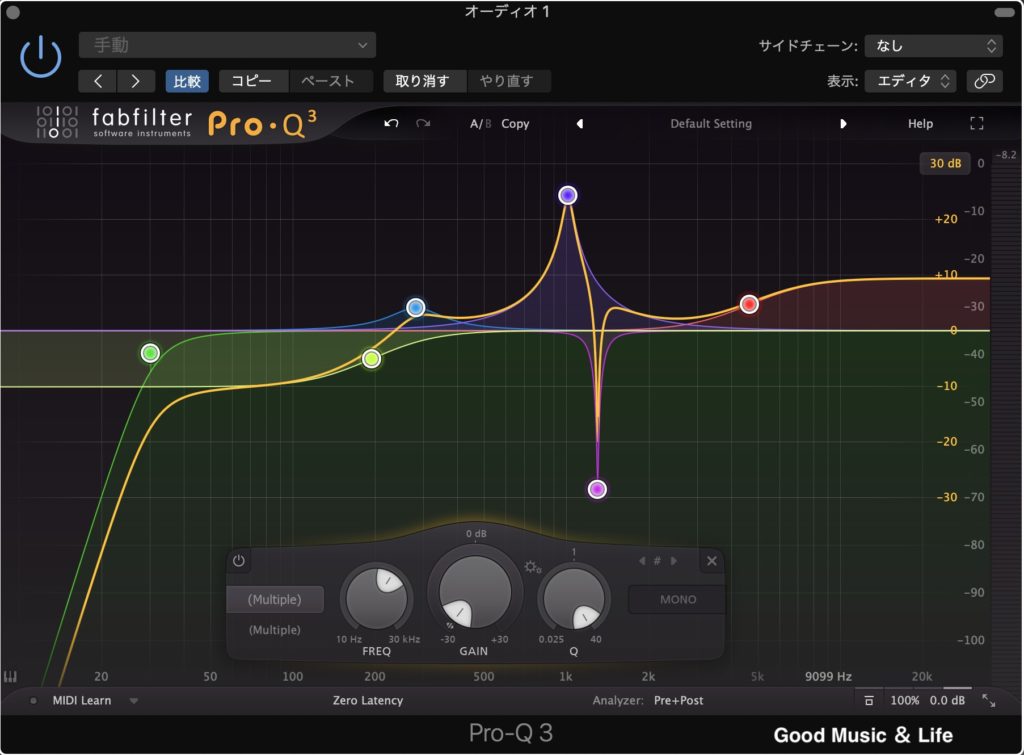Open the 表示 エディタ view dropdown
This screenshot has width=1024, height=755.
coord(911,81)
